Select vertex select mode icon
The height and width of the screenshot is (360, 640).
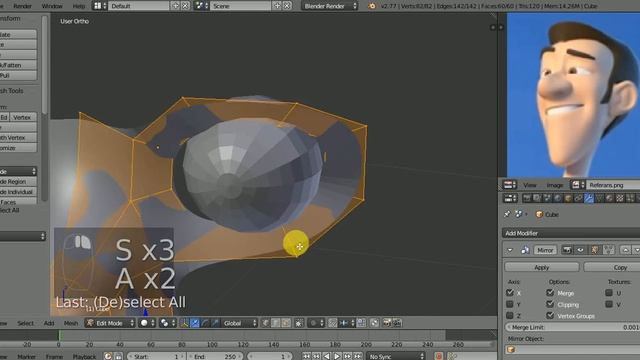[x=265, y=323]
